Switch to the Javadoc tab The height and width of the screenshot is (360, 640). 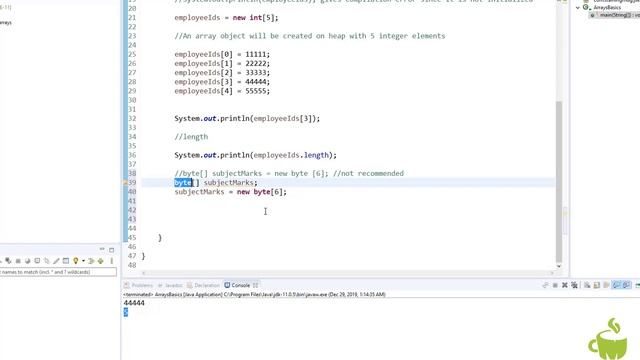click(170, 285)
